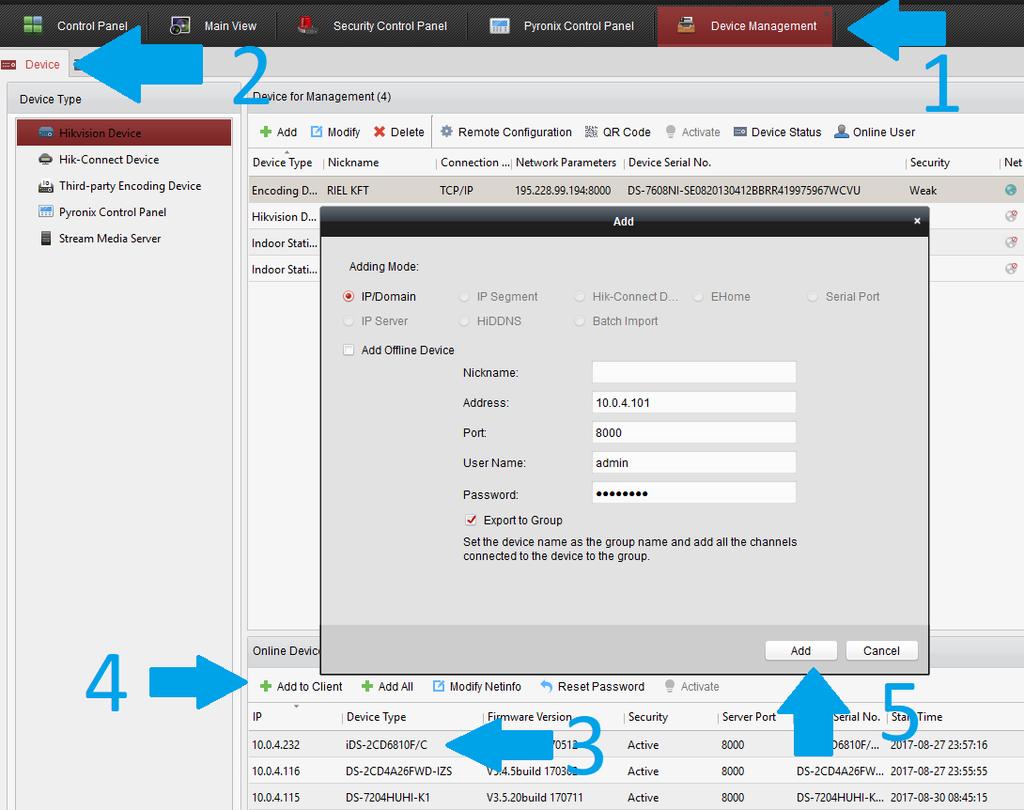Image resolution: width=1024 pixels, height=810 pixels.
Task: Click Add All online devices
Action: pyautogui.click(x=387, y=687)
